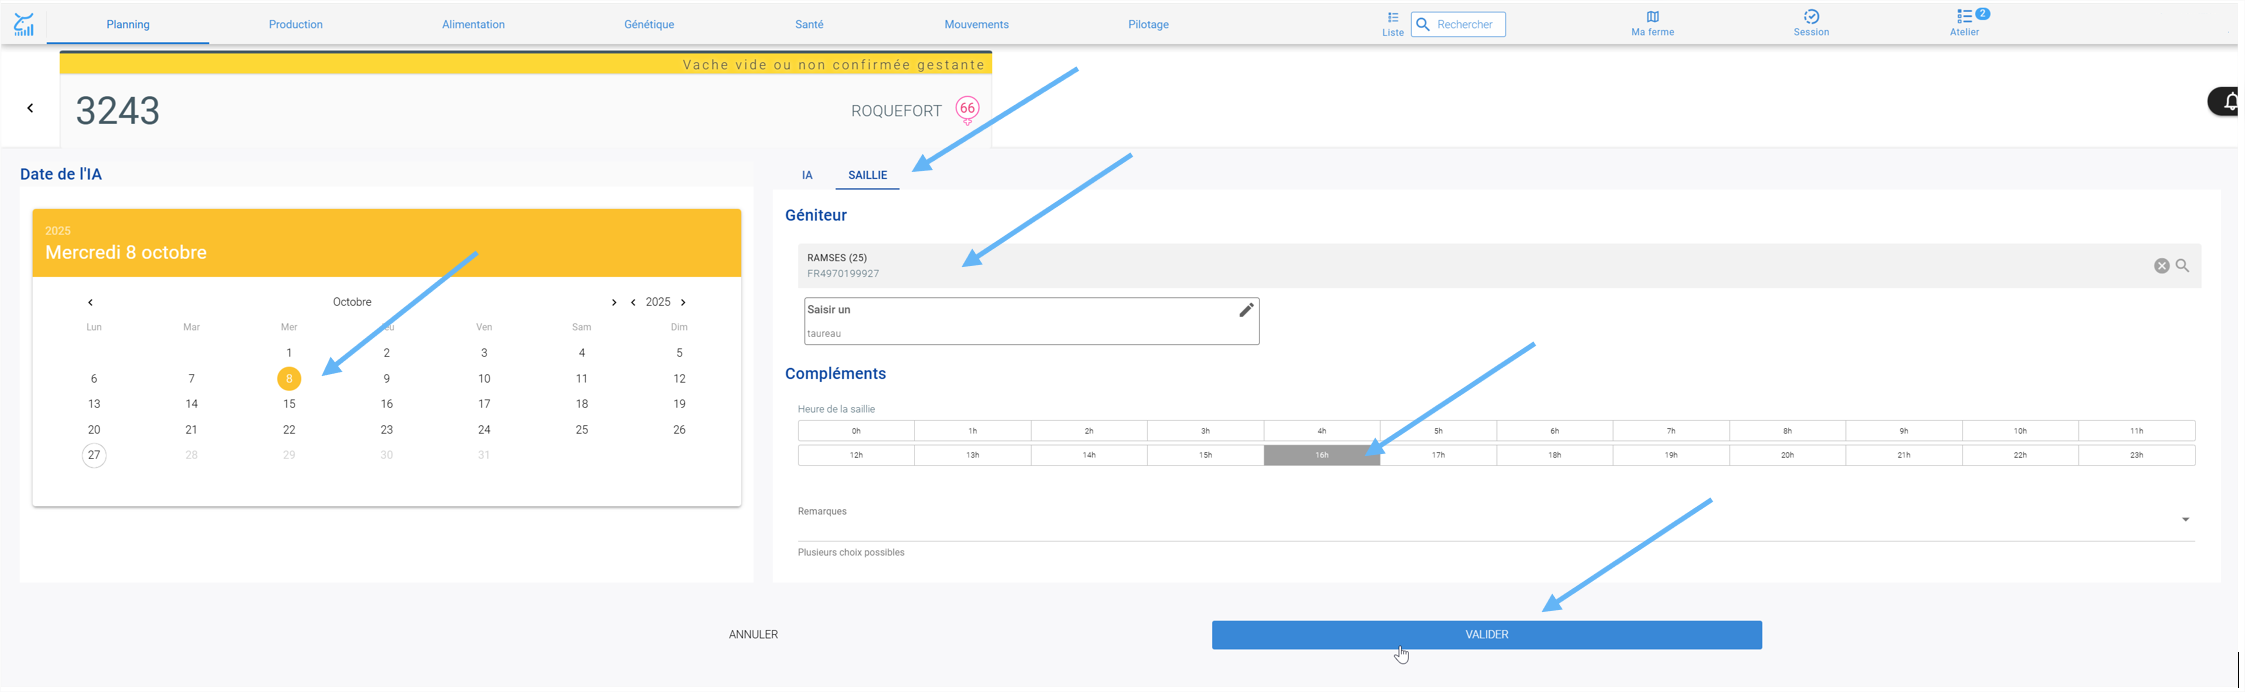Clear the selected bull RAMSES
This screenshot has width=2245, height=692.
pyautogui.click(x=2161, y=266)
